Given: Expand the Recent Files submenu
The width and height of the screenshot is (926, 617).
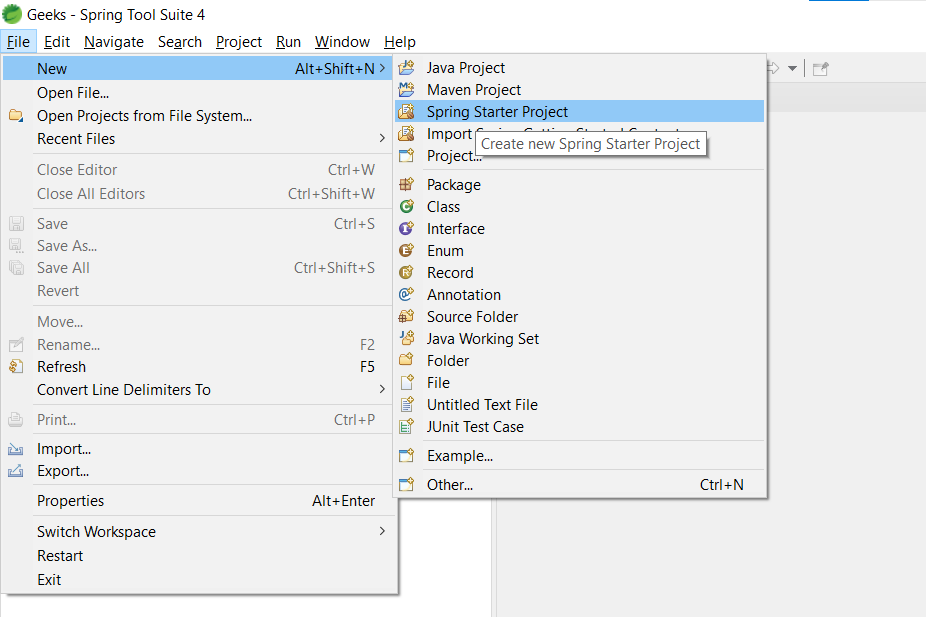Looking at the screenshot, I should (382, 139).
